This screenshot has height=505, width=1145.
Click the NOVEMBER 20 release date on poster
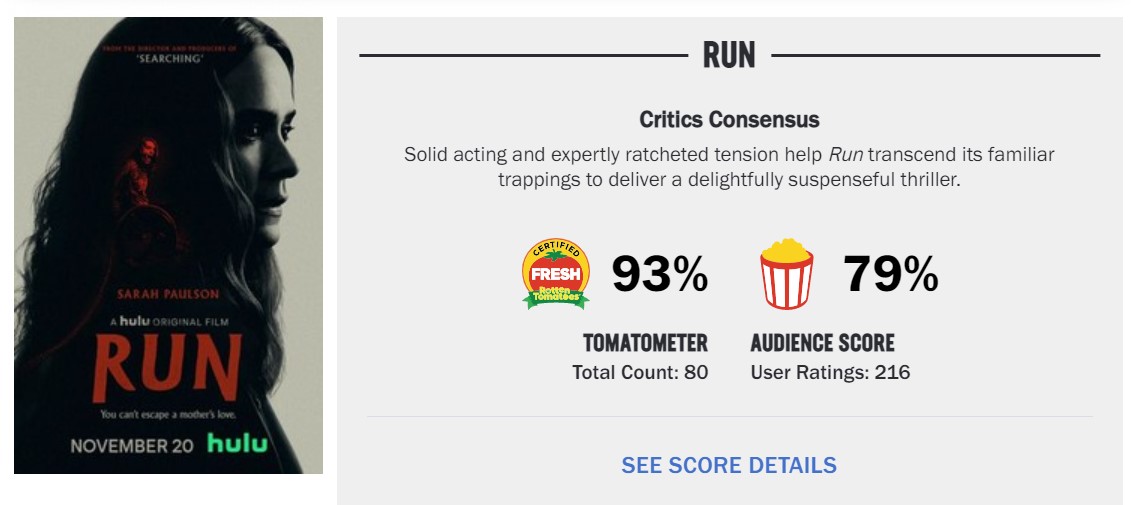[133, 444]
